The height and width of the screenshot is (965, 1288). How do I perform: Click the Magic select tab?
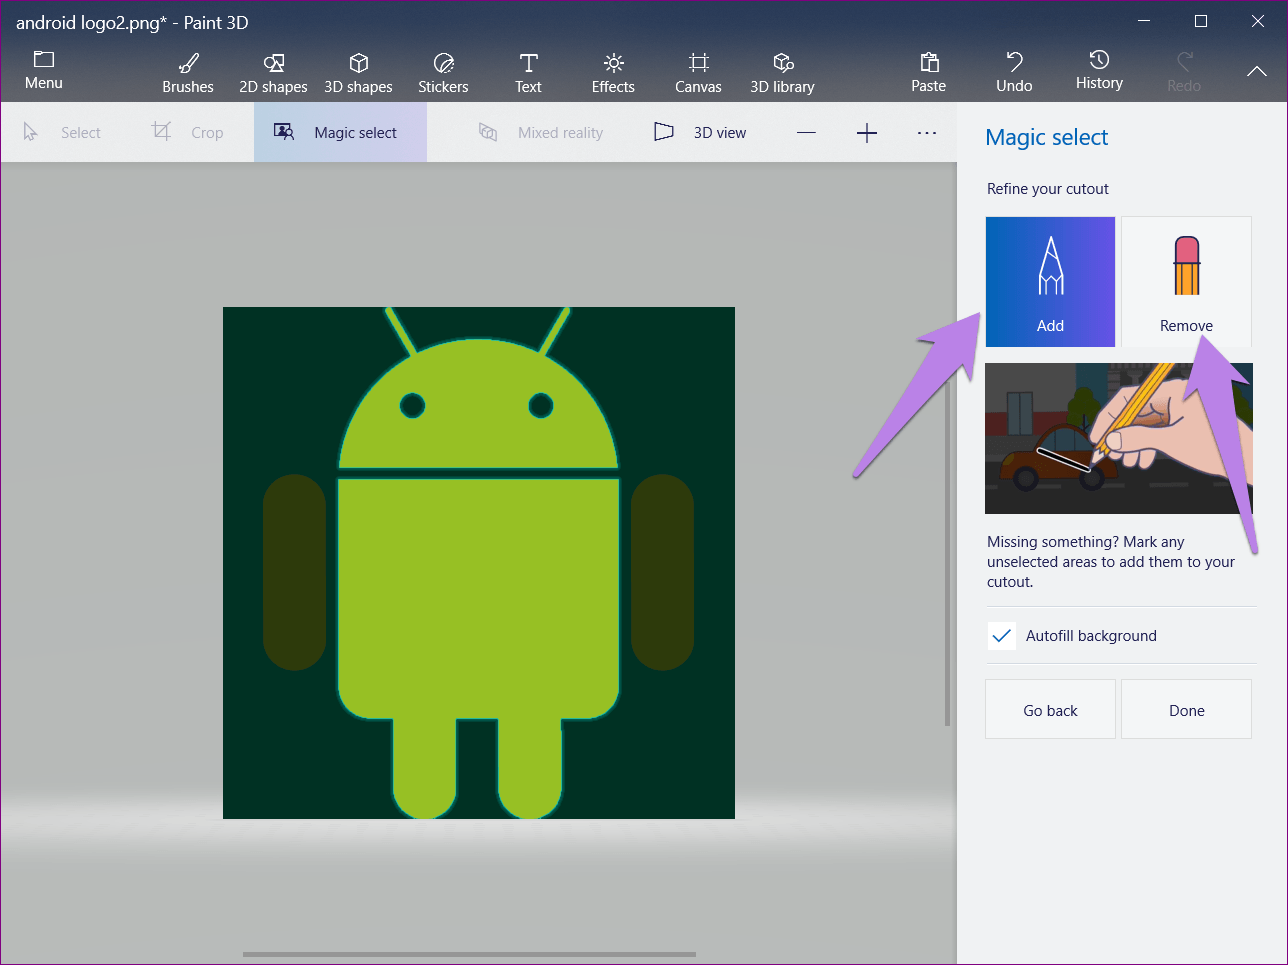pyautogui.click(x=340, y=132)
